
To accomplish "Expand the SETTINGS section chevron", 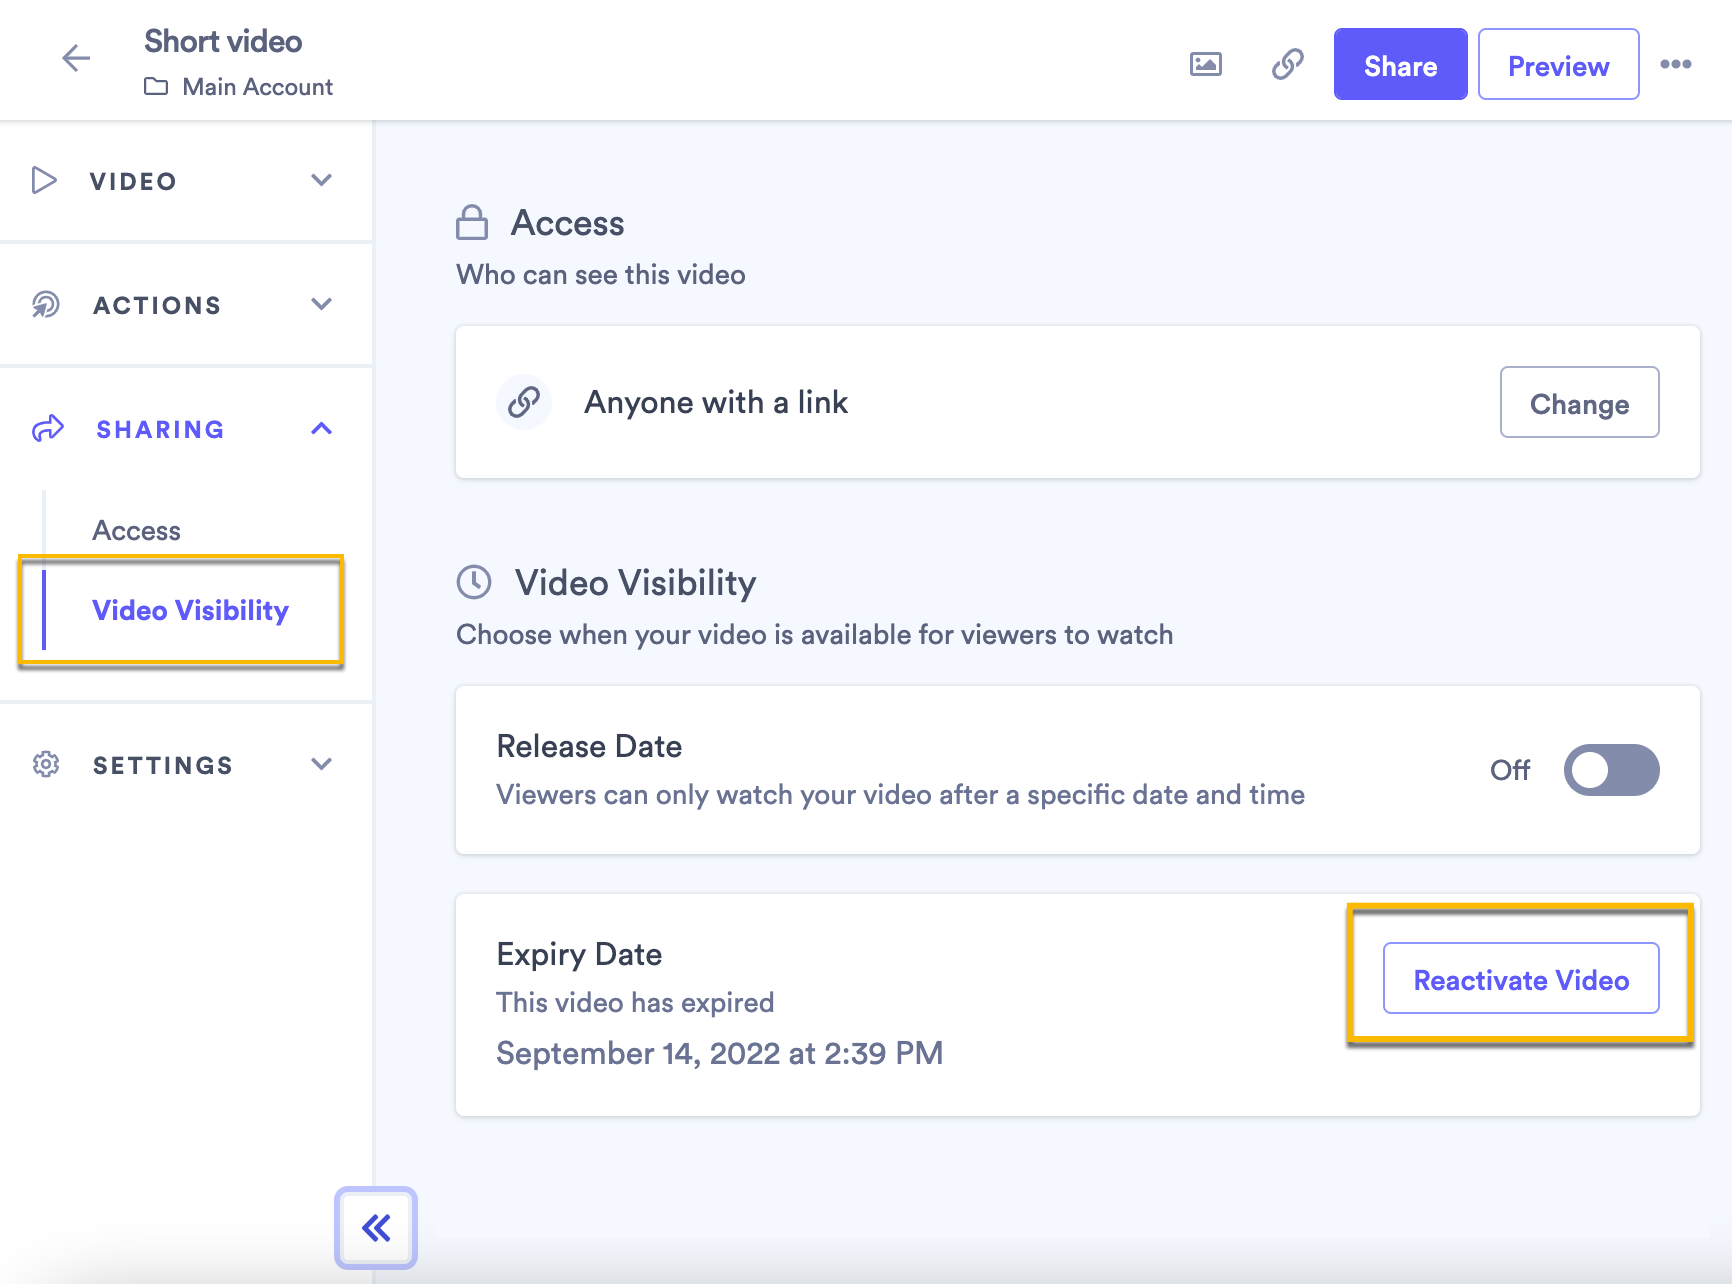I will 321,764.
